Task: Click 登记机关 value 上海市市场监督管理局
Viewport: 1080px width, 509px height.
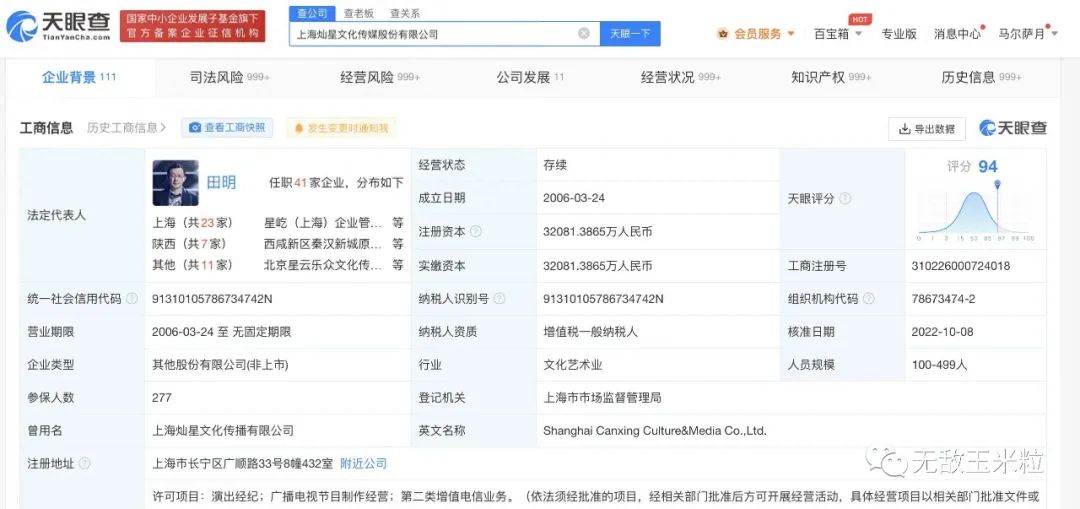Action: coord(602,397)
